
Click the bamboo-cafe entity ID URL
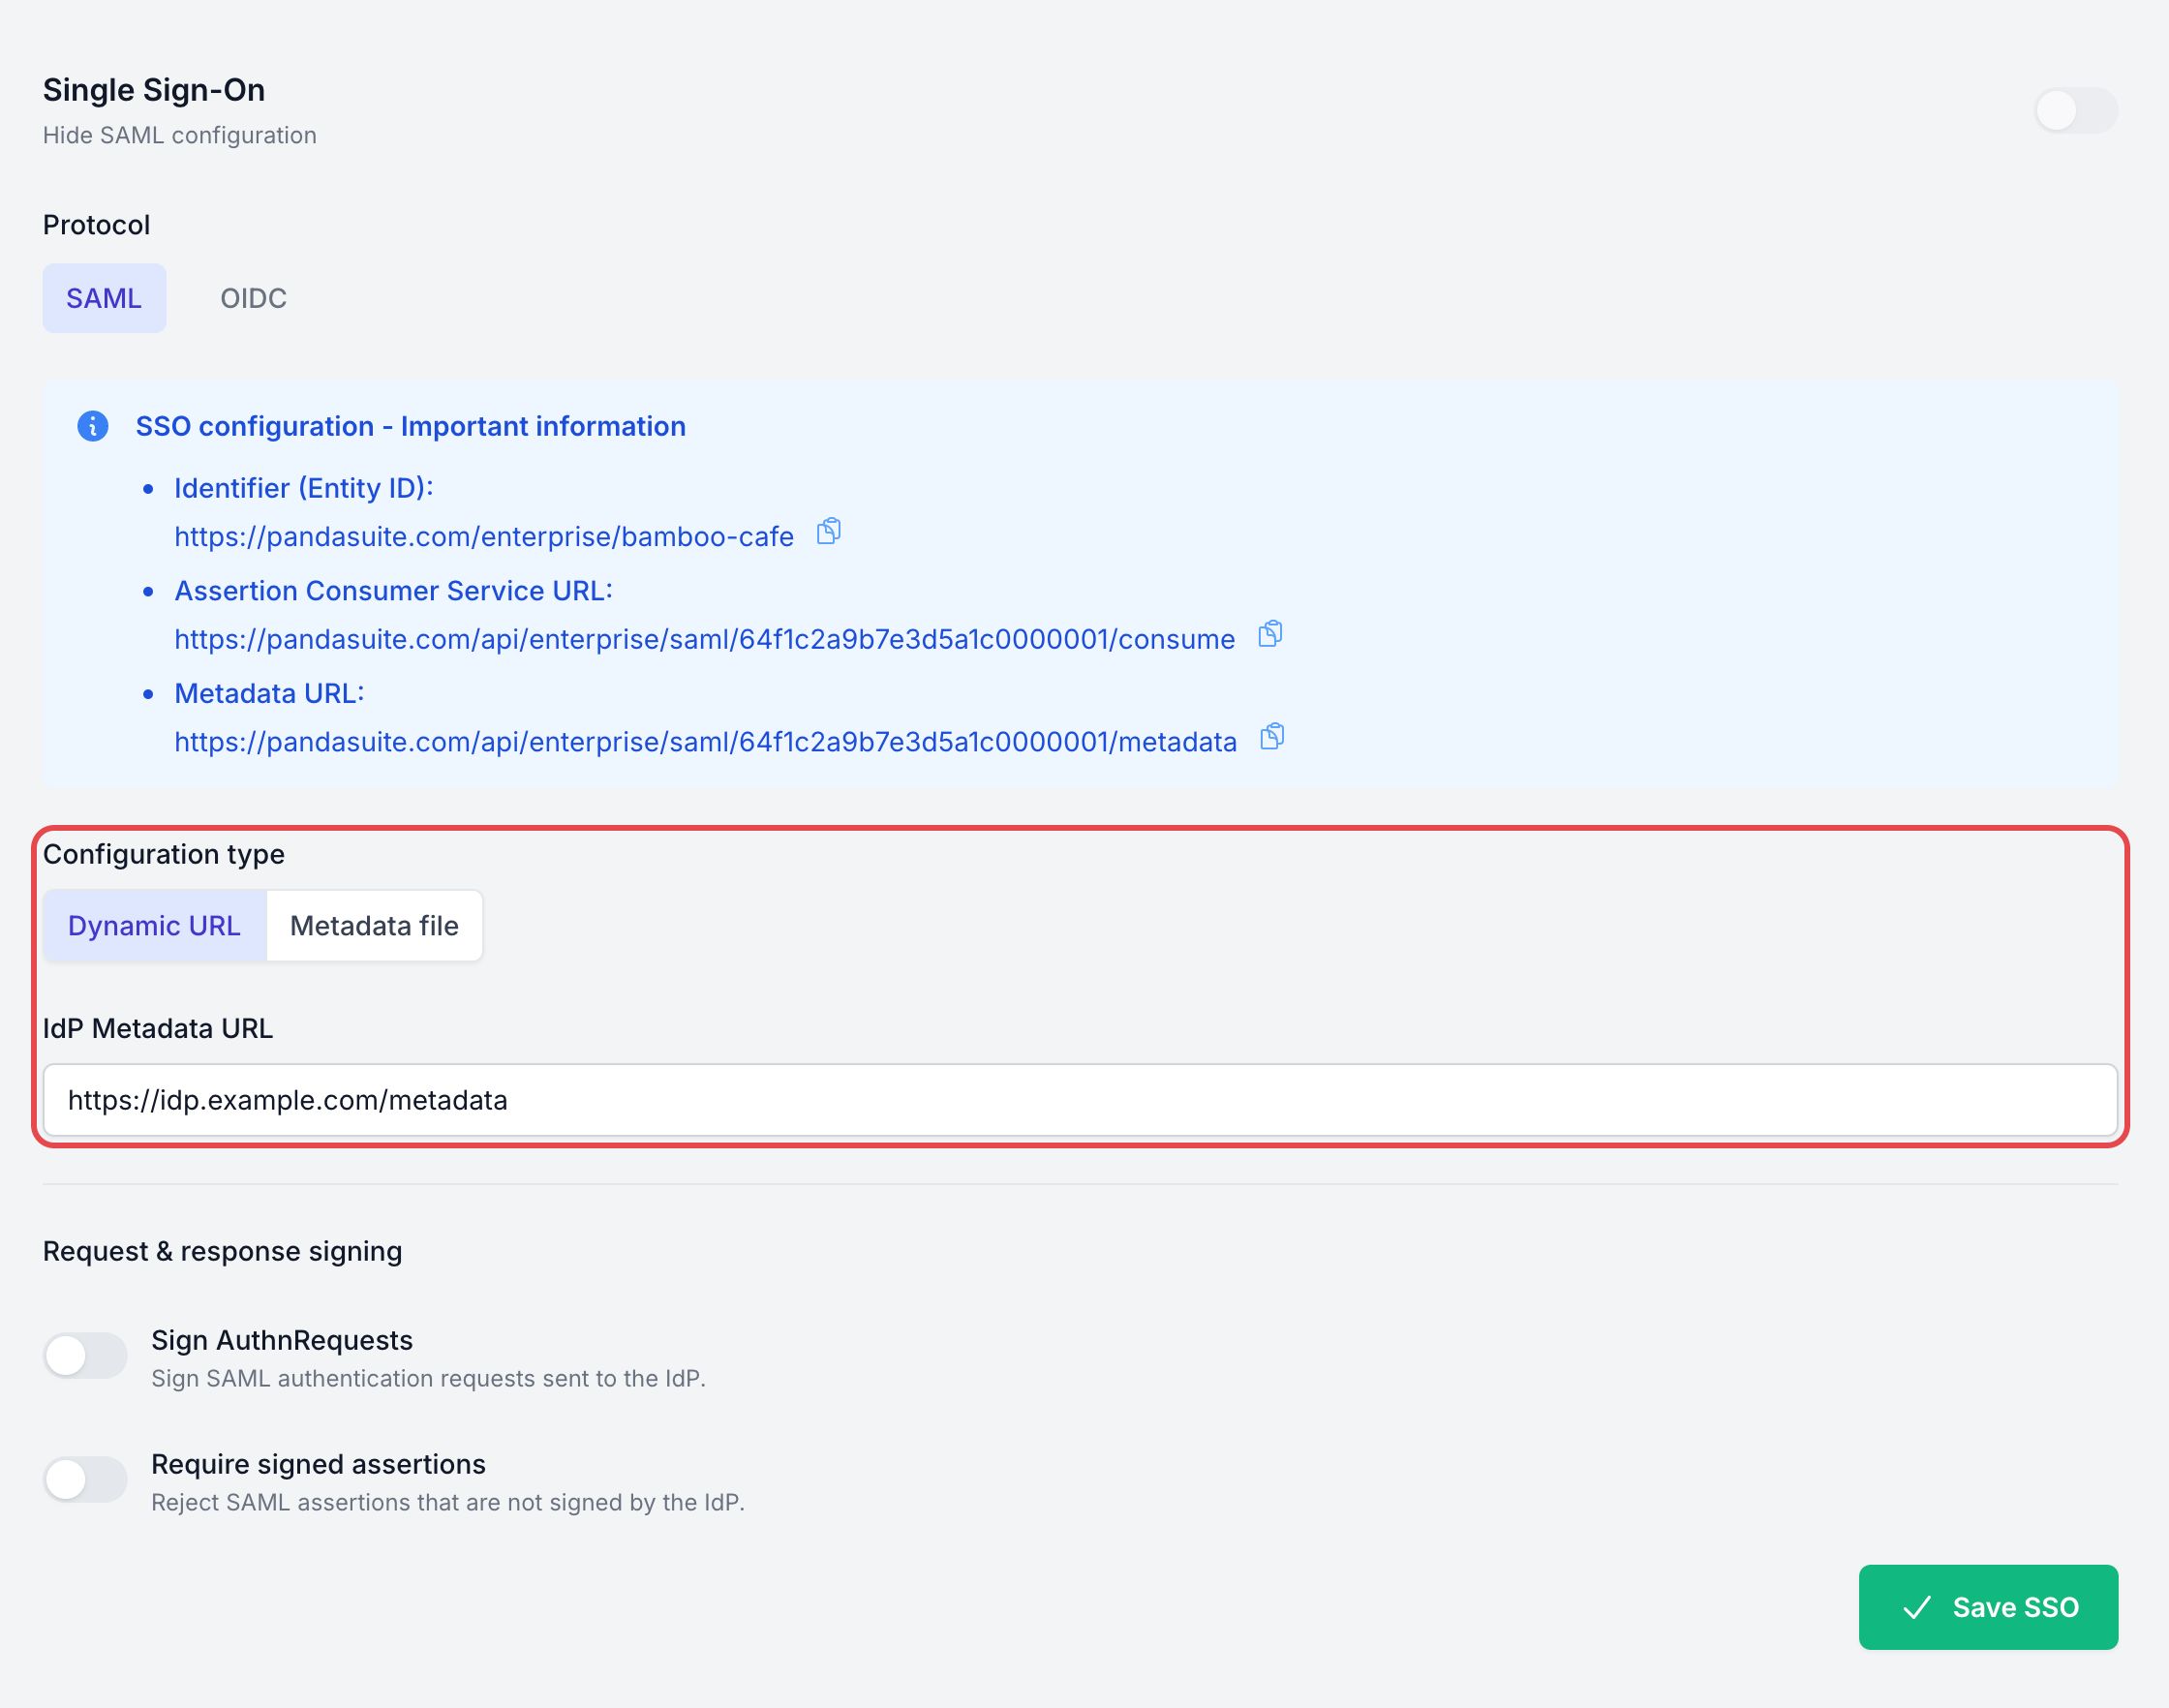[x=484, y=537]
